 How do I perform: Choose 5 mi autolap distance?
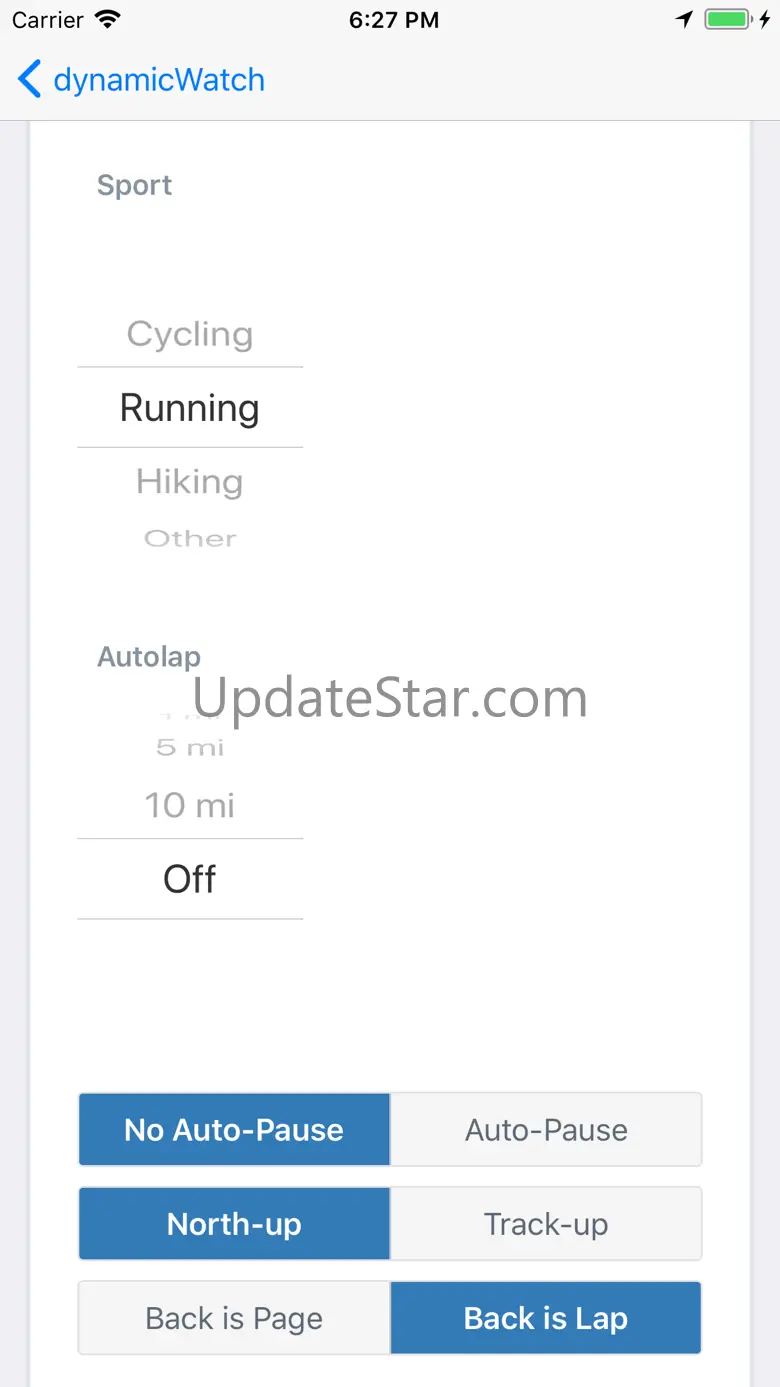pyautogui.click(x=190, y=748)
